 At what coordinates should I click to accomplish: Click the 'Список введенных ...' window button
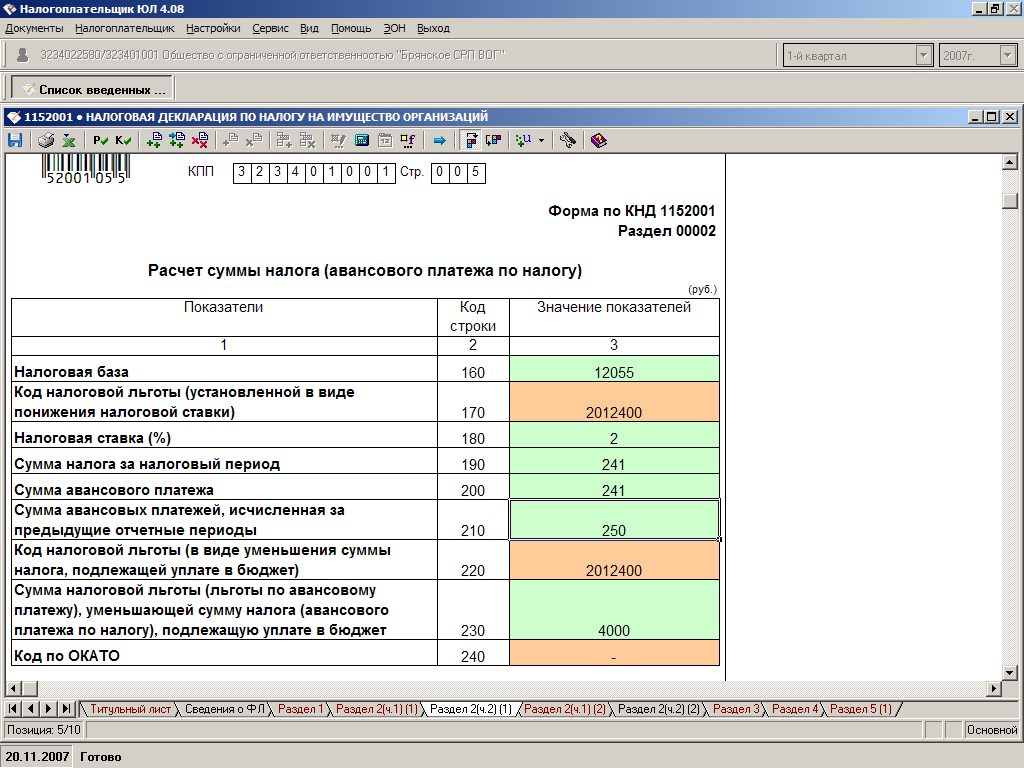coord(93,89)
